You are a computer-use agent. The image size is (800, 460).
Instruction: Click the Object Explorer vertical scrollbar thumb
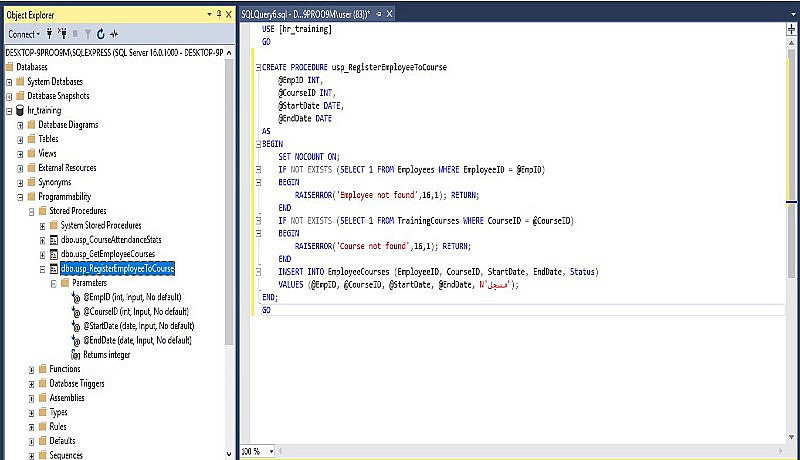click(x=229, y=204)
